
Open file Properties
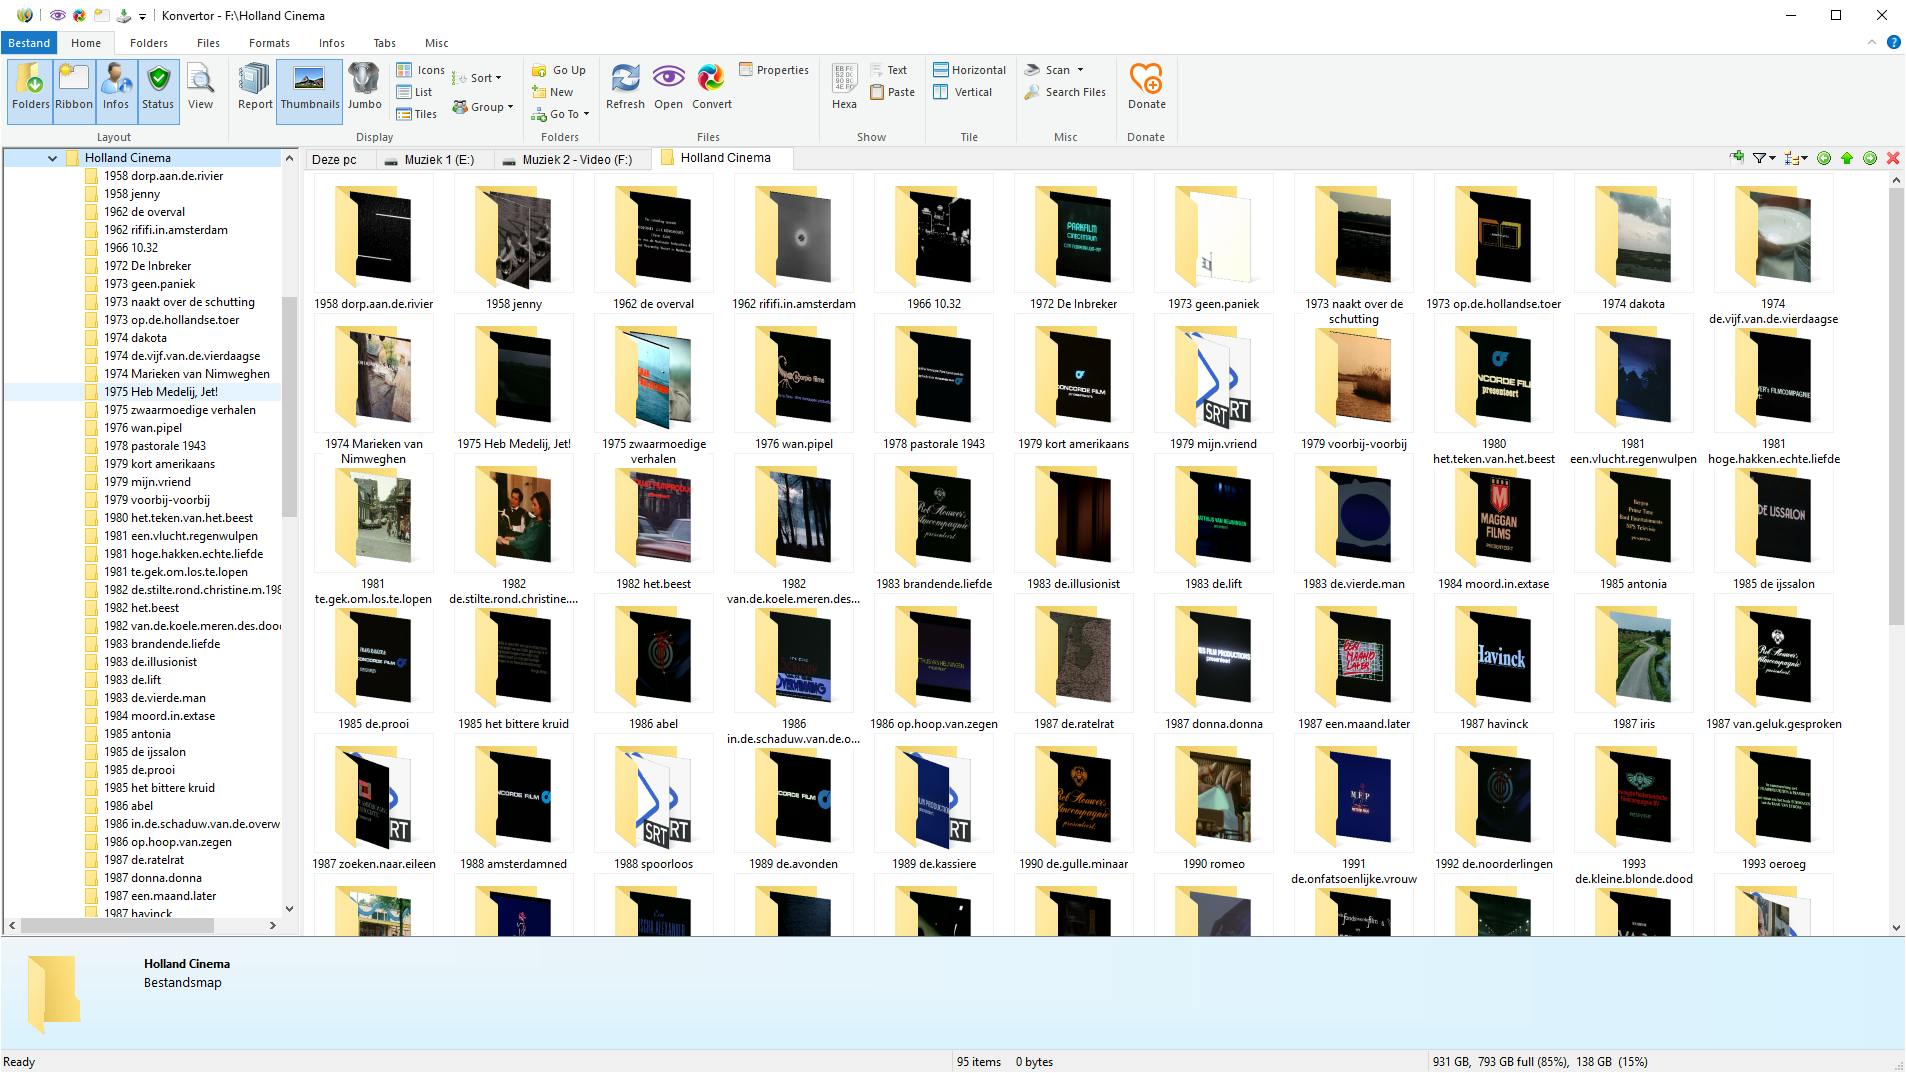click(774, 70)
